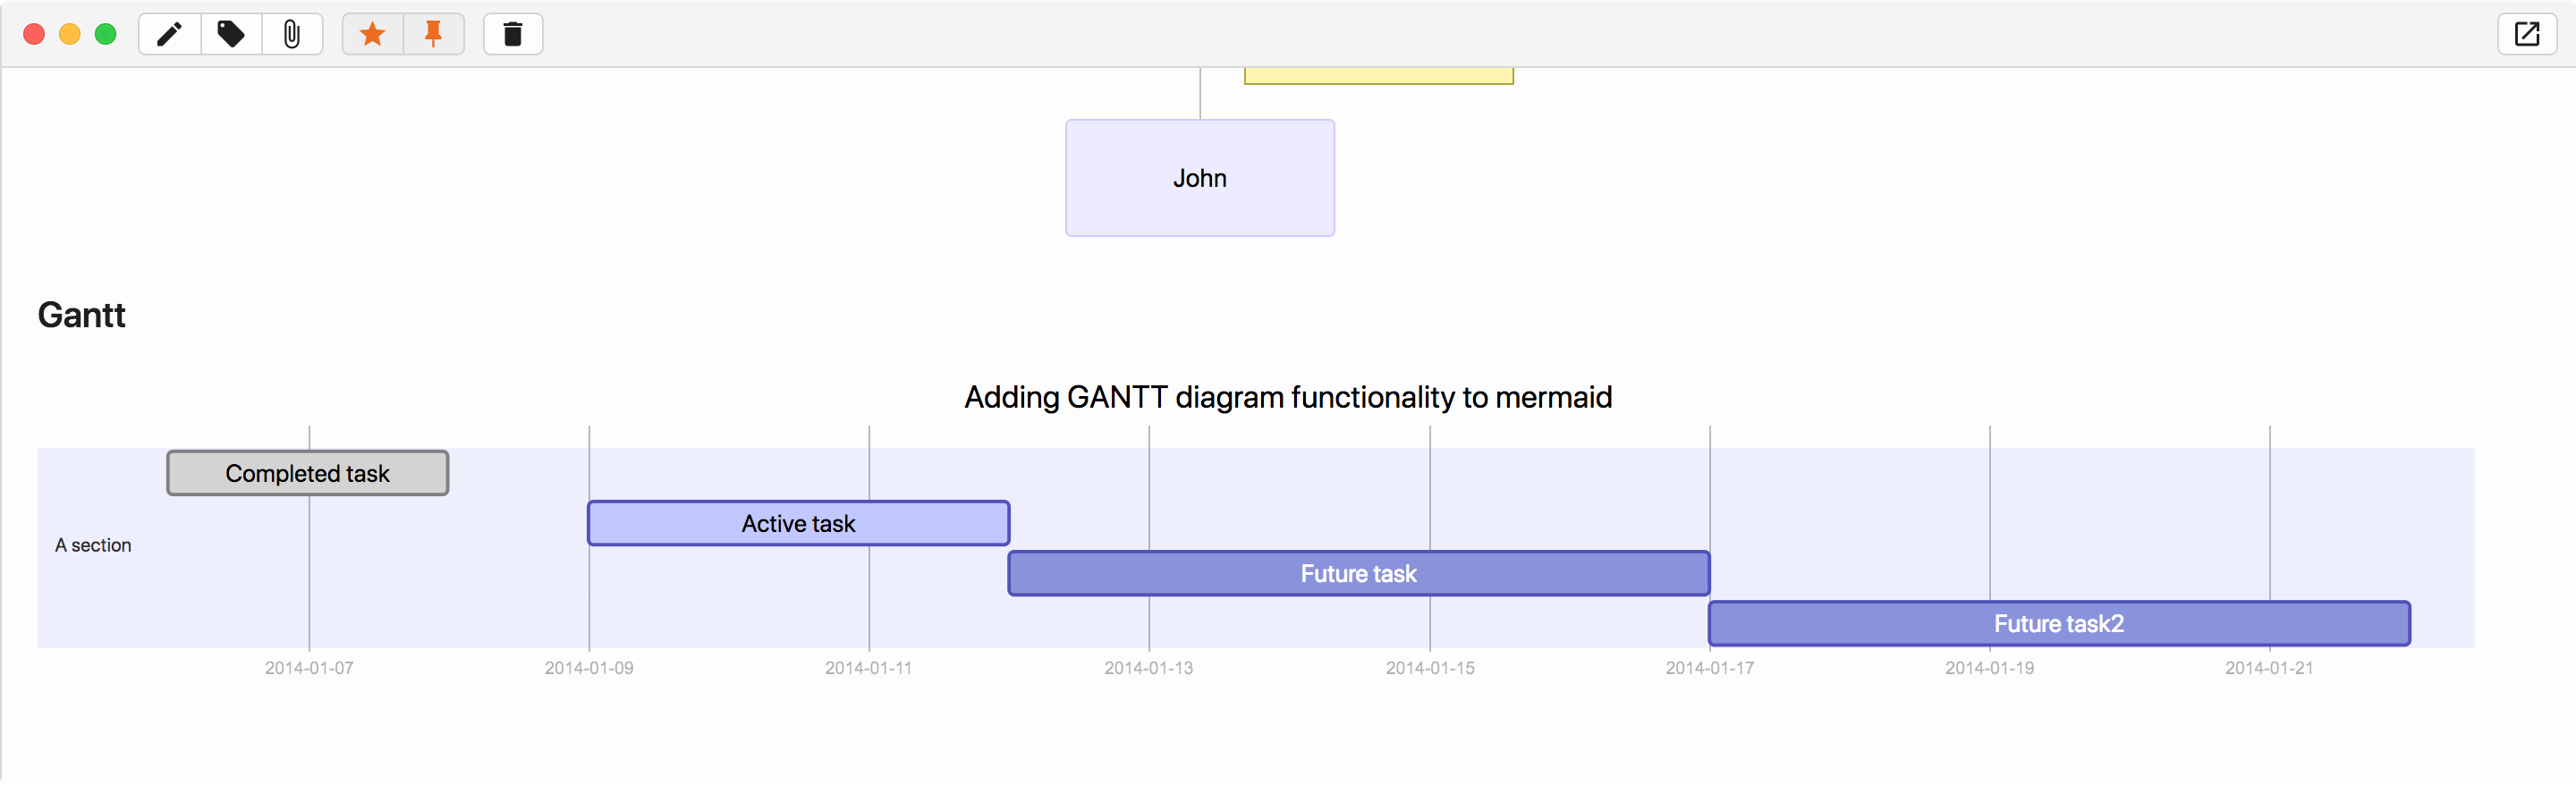The height and width of the screenshot is (785, 2576).
Task: Click the 2014-01-07 axis label
Action: click(309, 668)
